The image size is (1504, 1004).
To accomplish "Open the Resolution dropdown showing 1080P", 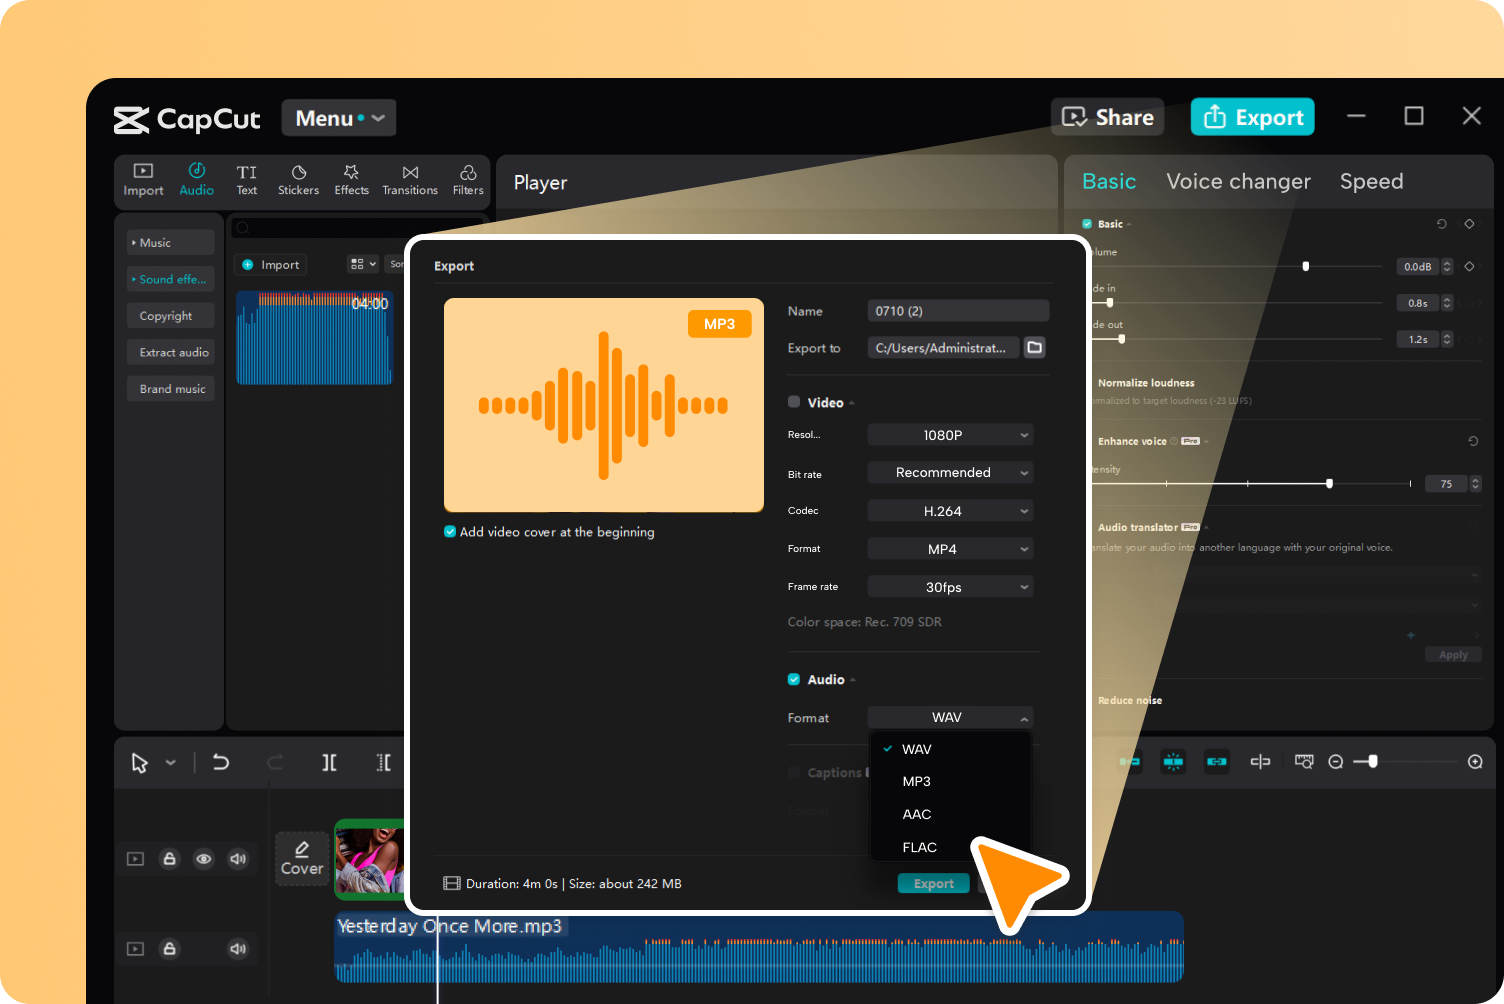I will 950,434.
